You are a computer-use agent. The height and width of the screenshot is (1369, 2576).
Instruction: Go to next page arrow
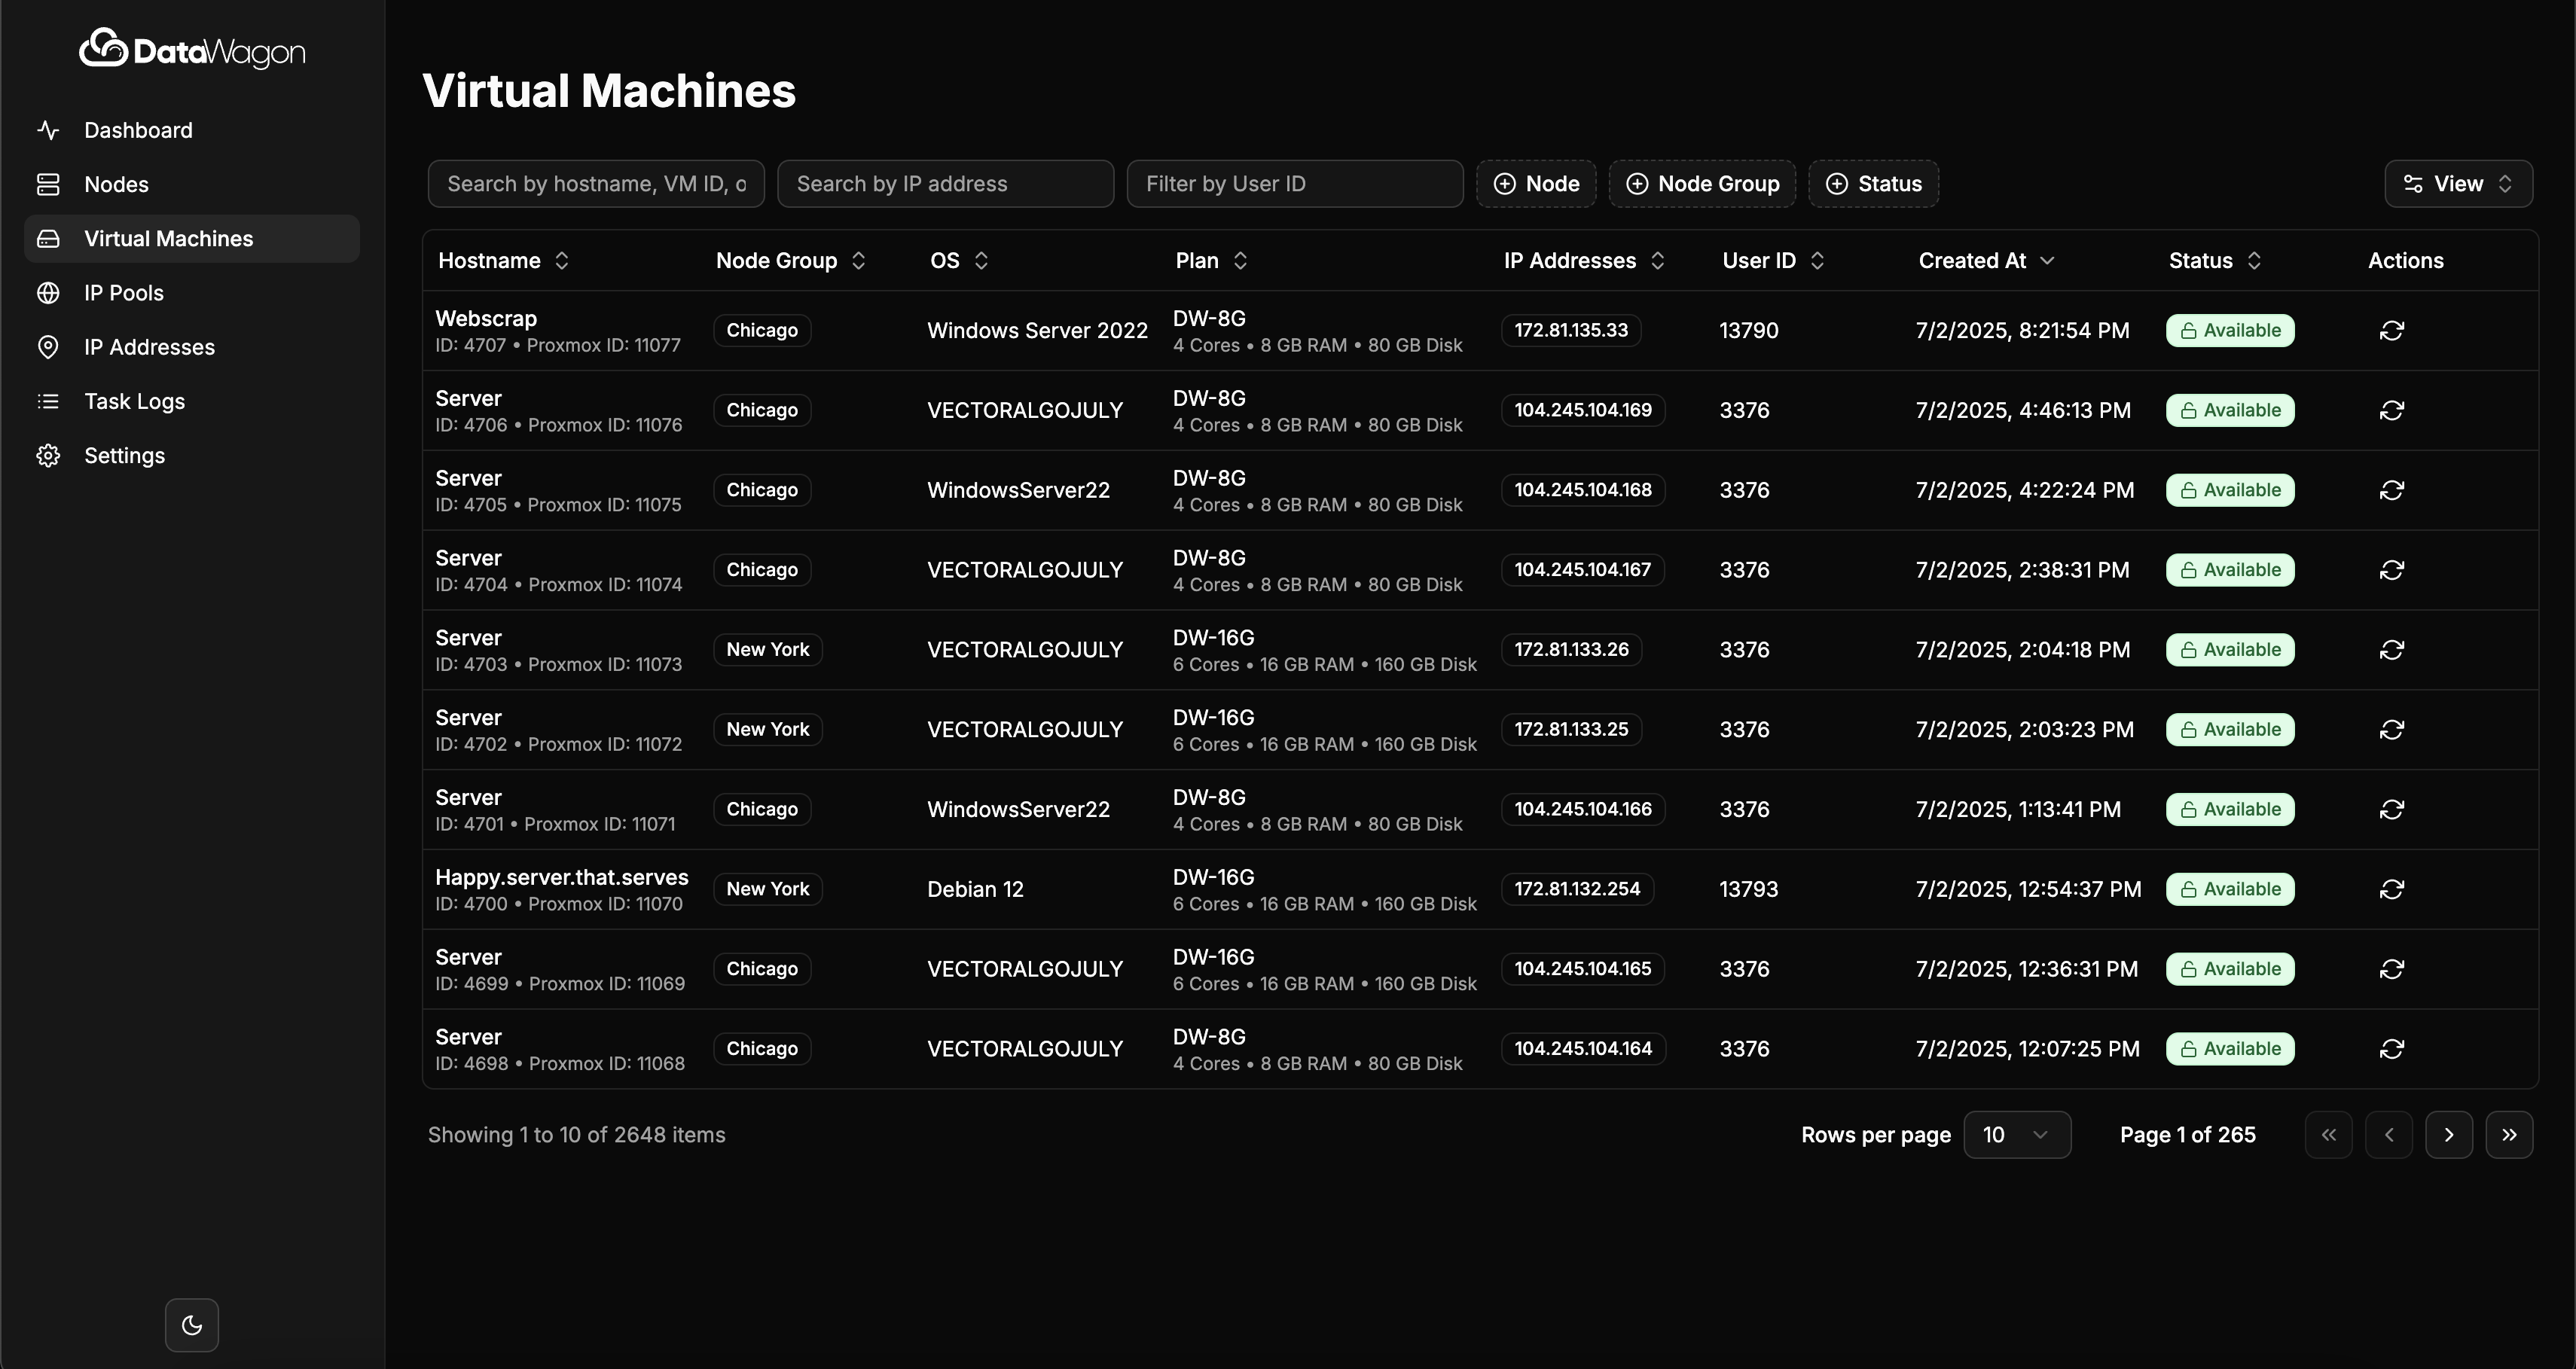point(2449,1135)
